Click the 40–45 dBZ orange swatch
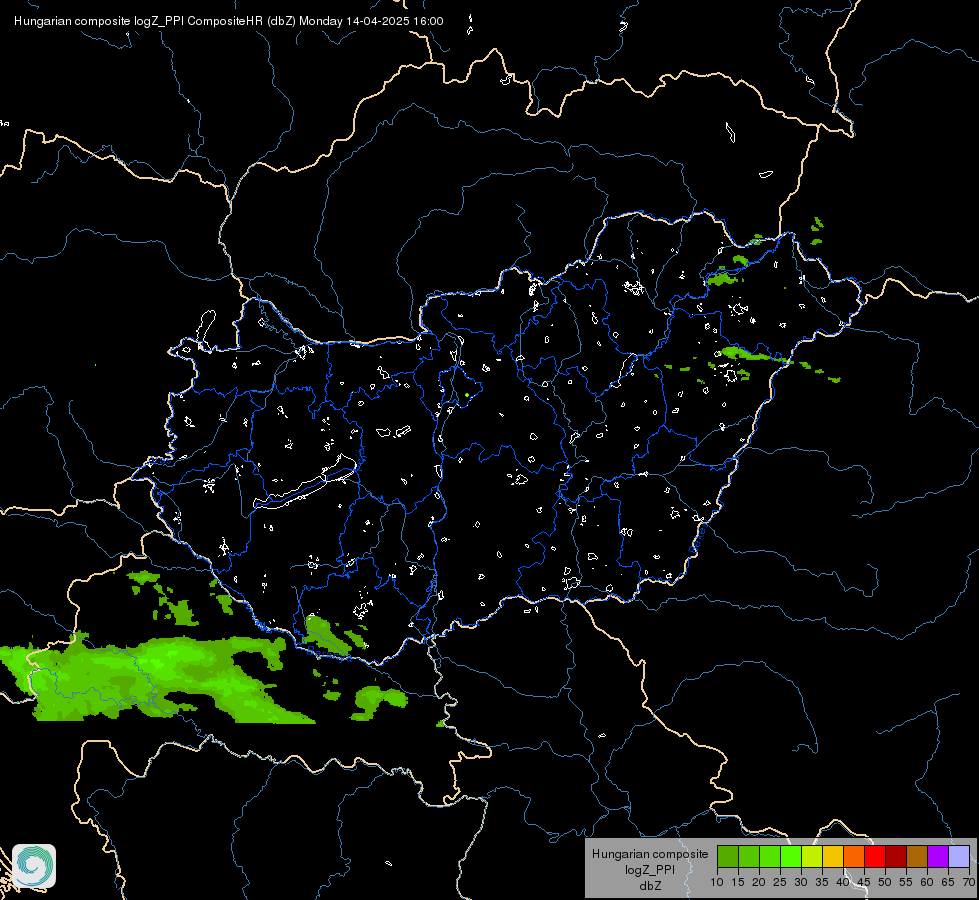 [x=854, y=856]
